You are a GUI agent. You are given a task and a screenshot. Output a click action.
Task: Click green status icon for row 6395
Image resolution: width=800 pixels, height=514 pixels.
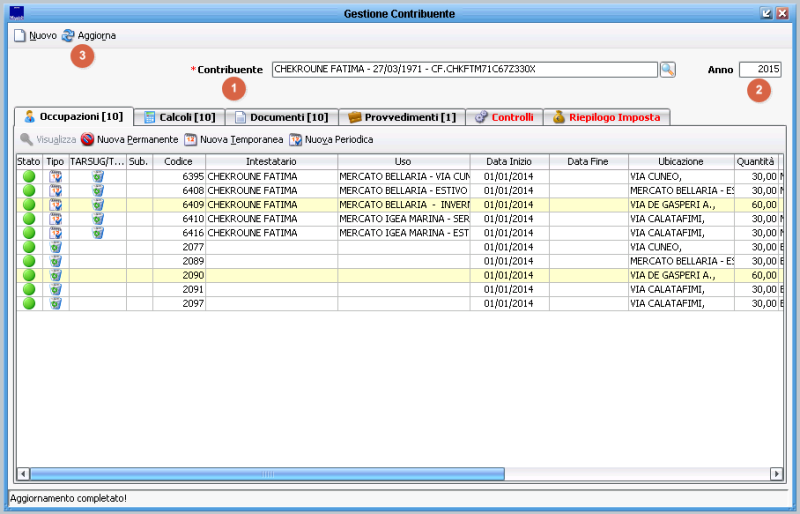pyautogui.click(x=29, y=177)
